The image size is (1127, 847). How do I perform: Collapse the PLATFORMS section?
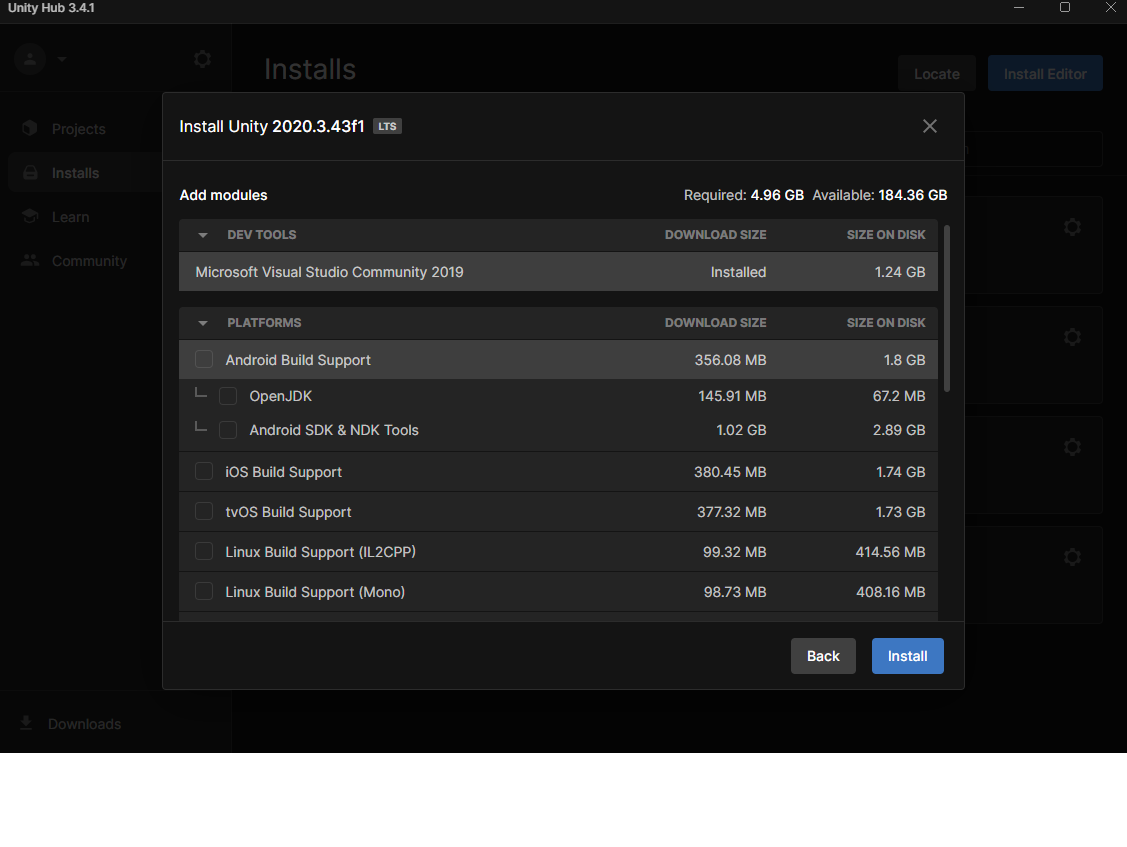pyautogui.click(x=202, y=322)
